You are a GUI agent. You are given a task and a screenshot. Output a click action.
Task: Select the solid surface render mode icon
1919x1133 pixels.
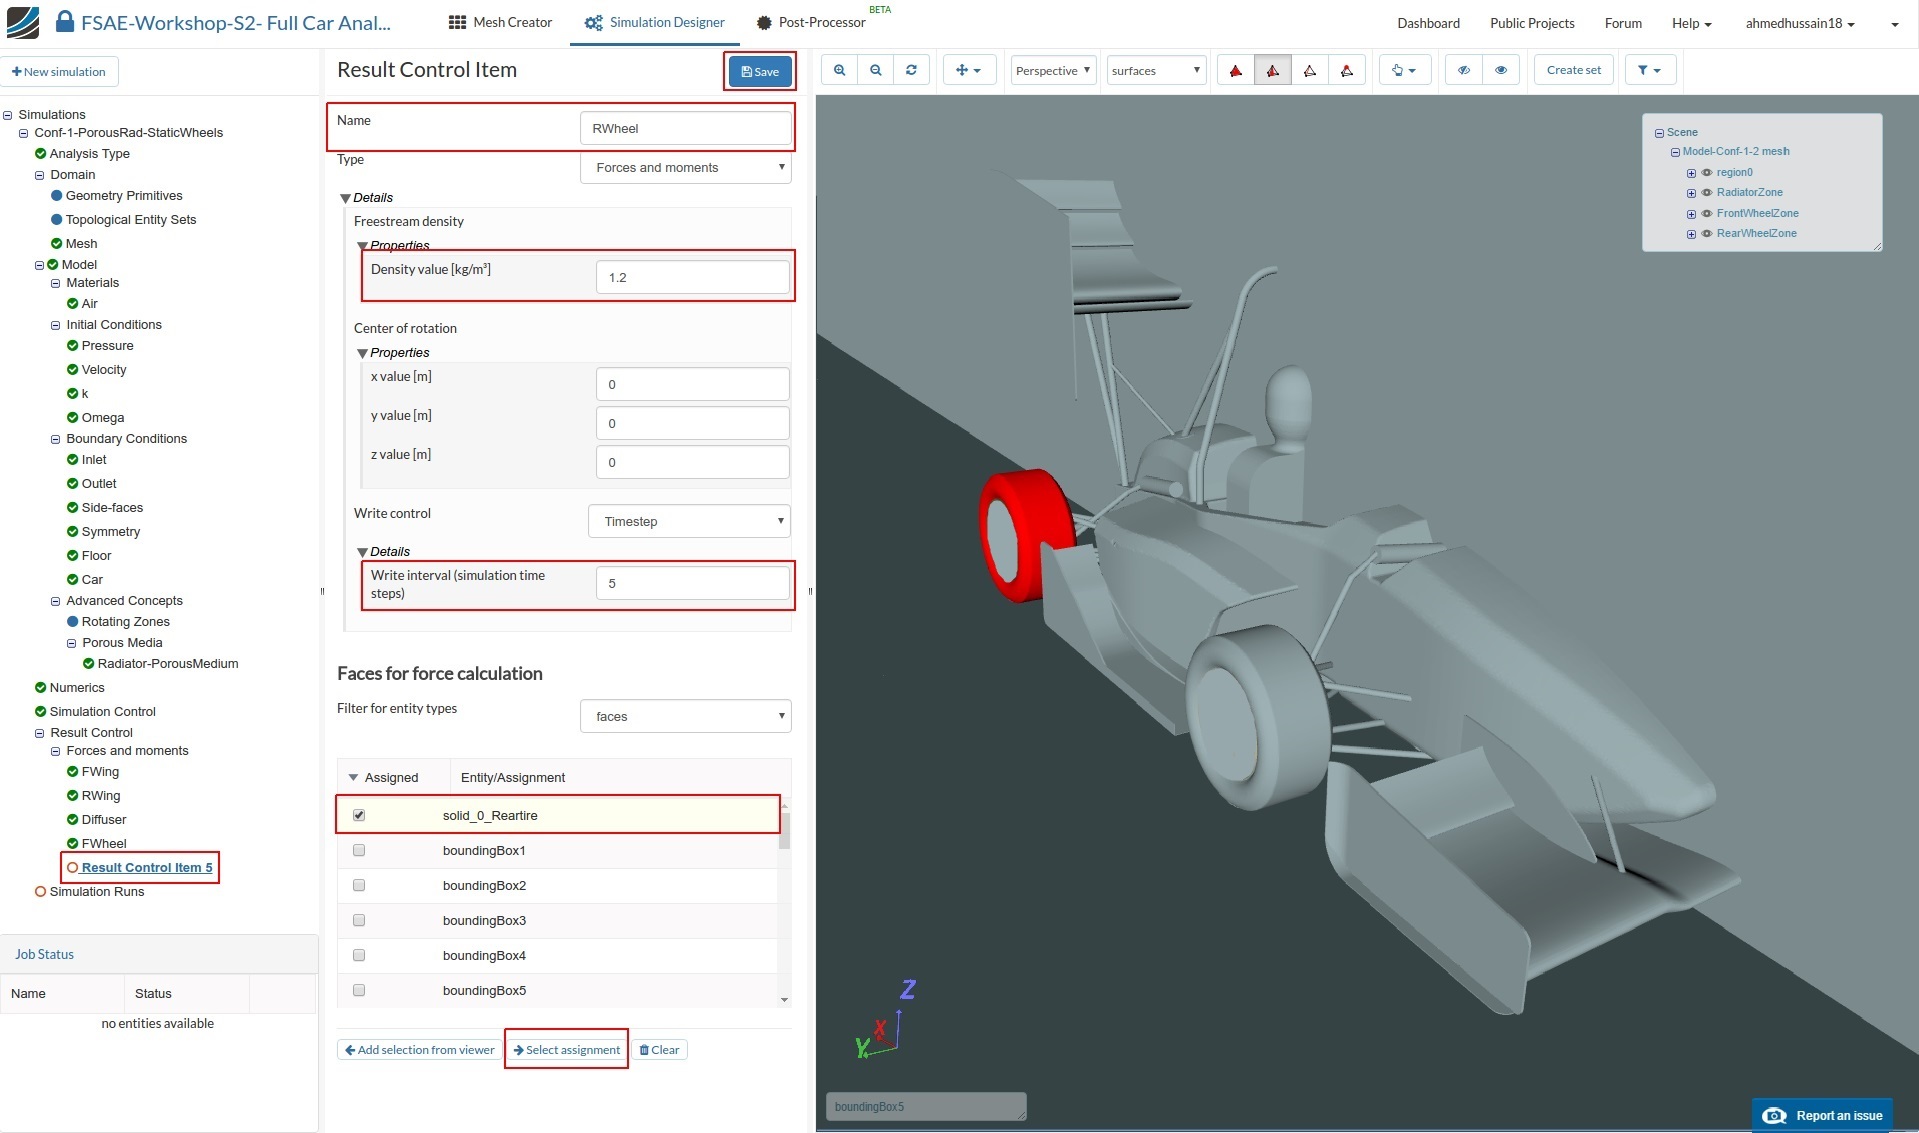point(1236,70)
